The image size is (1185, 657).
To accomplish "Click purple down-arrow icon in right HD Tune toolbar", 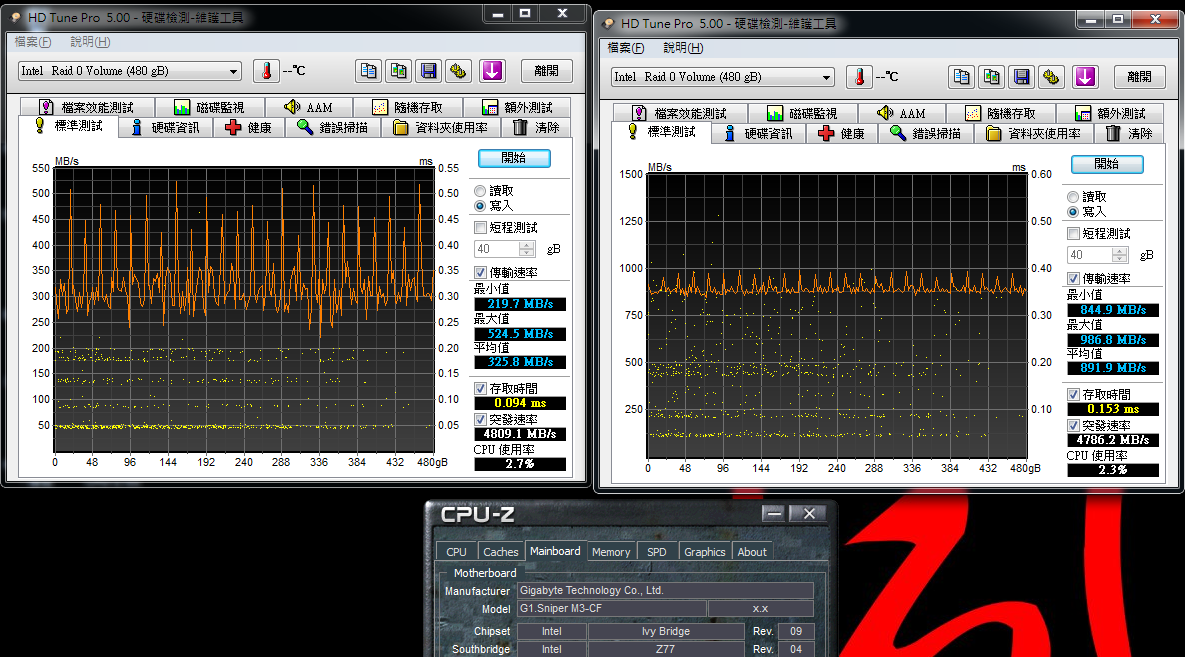I will [1085, 77].
